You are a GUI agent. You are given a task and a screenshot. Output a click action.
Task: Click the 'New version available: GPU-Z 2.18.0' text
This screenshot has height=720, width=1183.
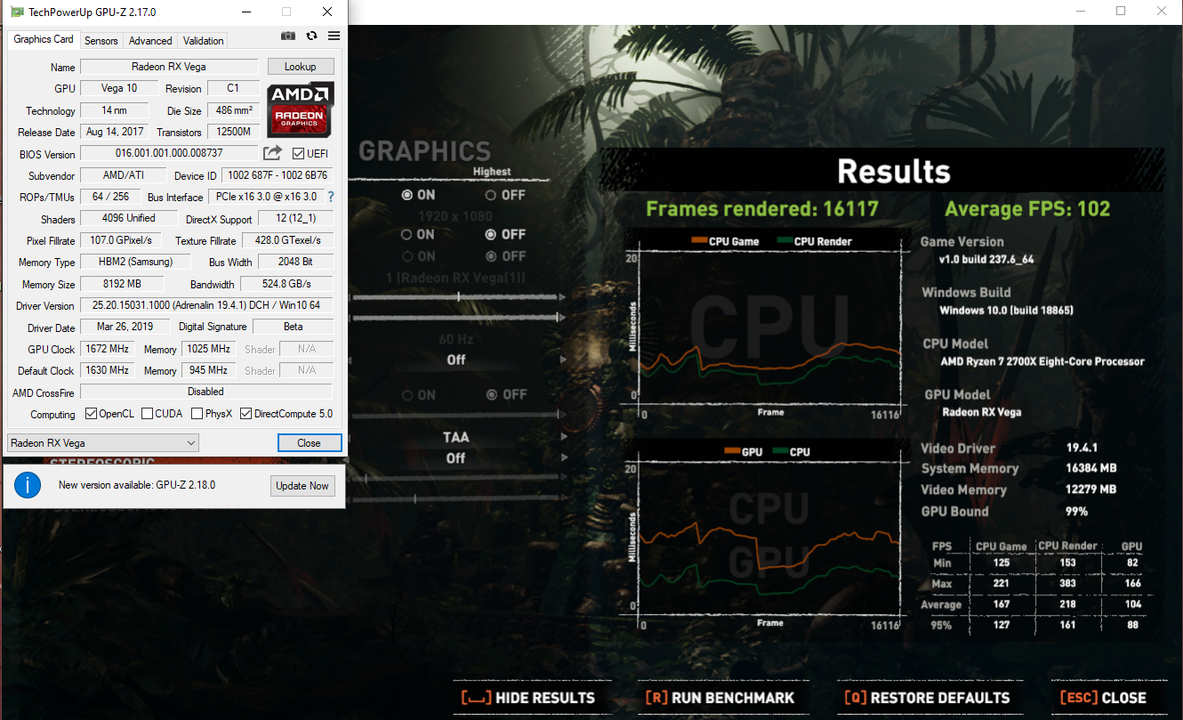pyautogui.click(x=137, y=485)
